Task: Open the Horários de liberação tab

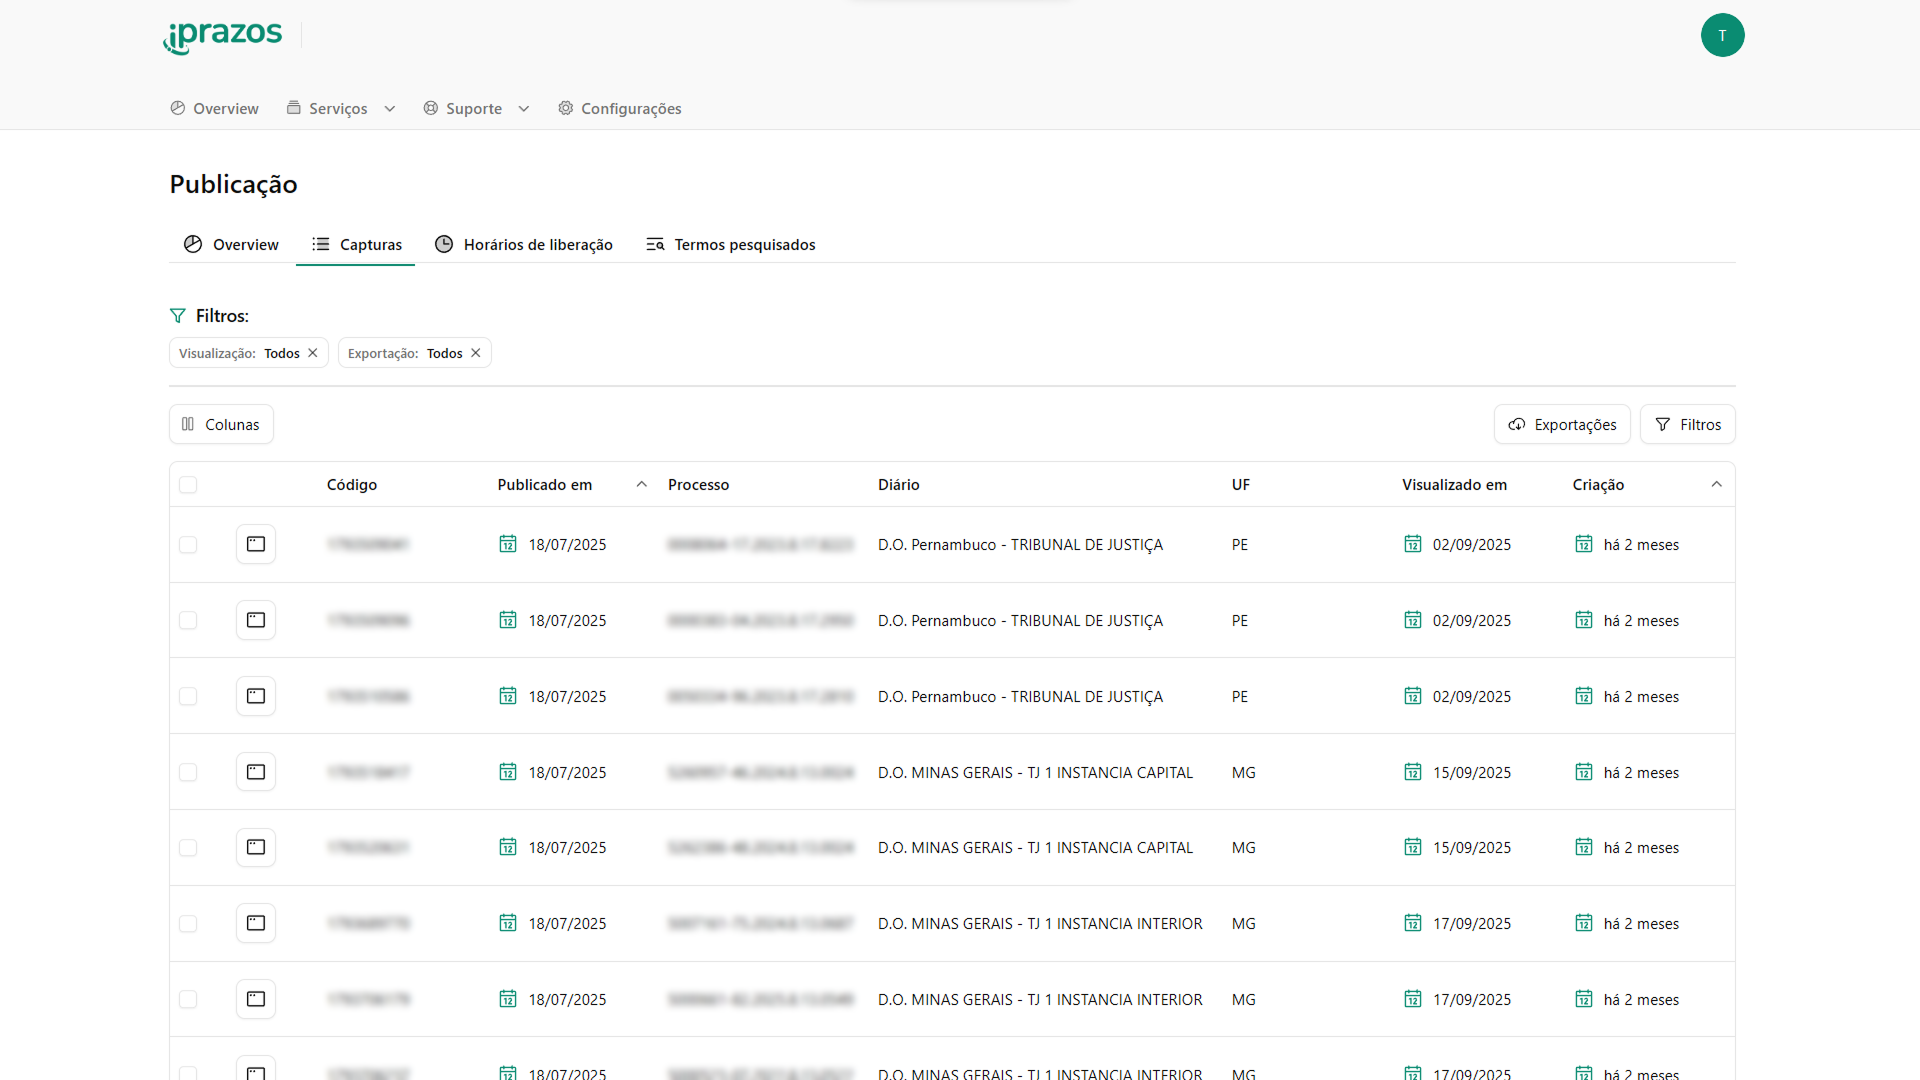Action: (523, 244)
